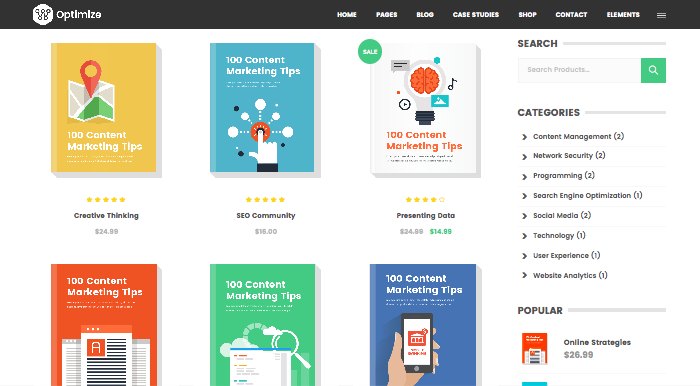Click the star rating under SEO Community
700x386 pixels.
click(x=265, y=199)
